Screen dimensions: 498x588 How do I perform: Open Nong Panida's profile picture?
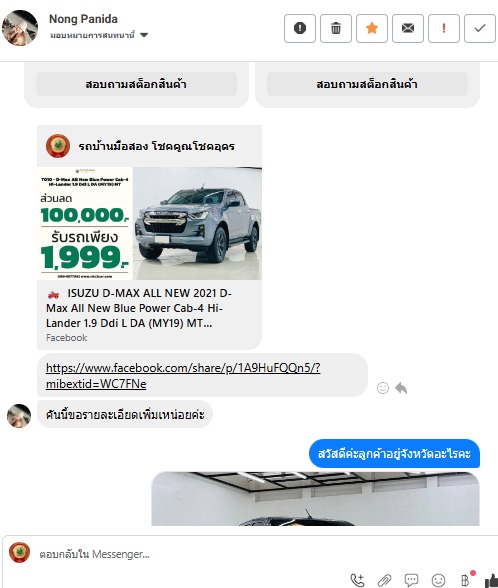20,28
